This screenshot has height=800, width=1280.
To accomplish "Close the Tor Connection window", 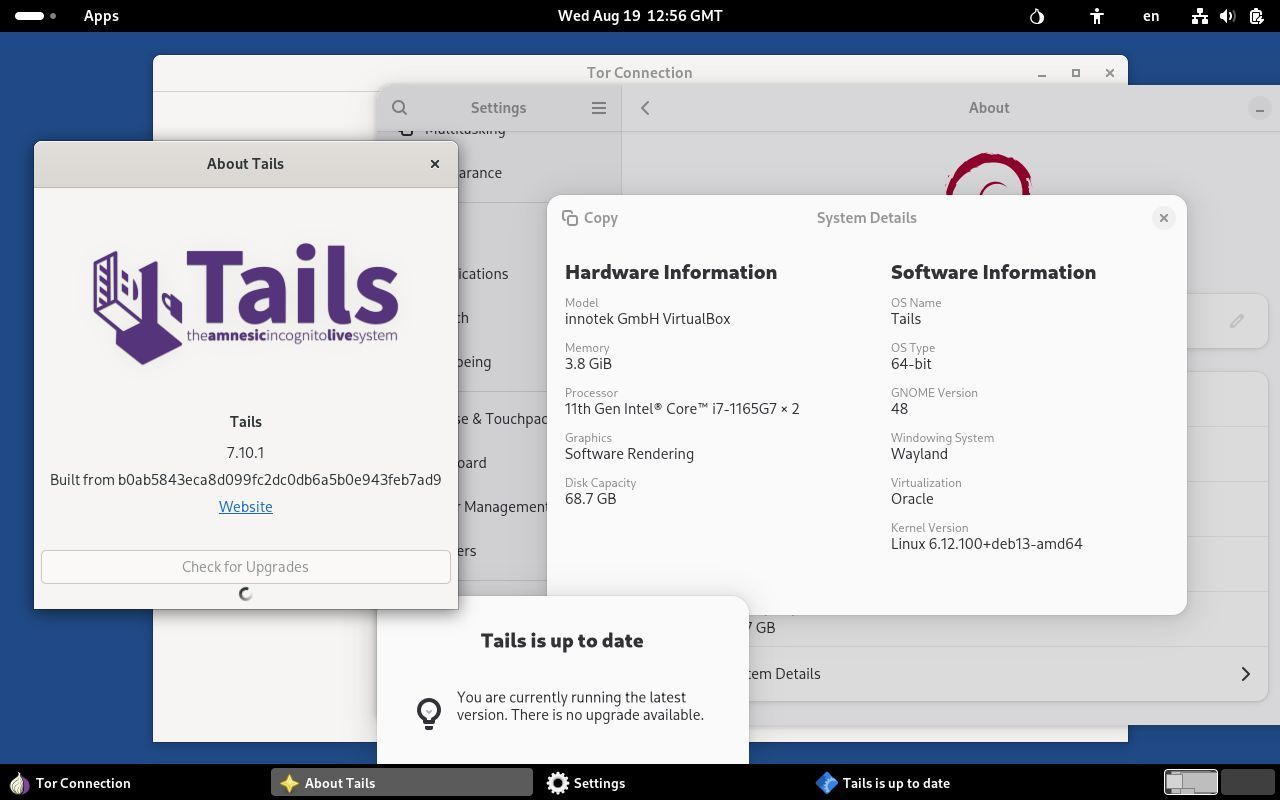I will (x=1110, y=73).
